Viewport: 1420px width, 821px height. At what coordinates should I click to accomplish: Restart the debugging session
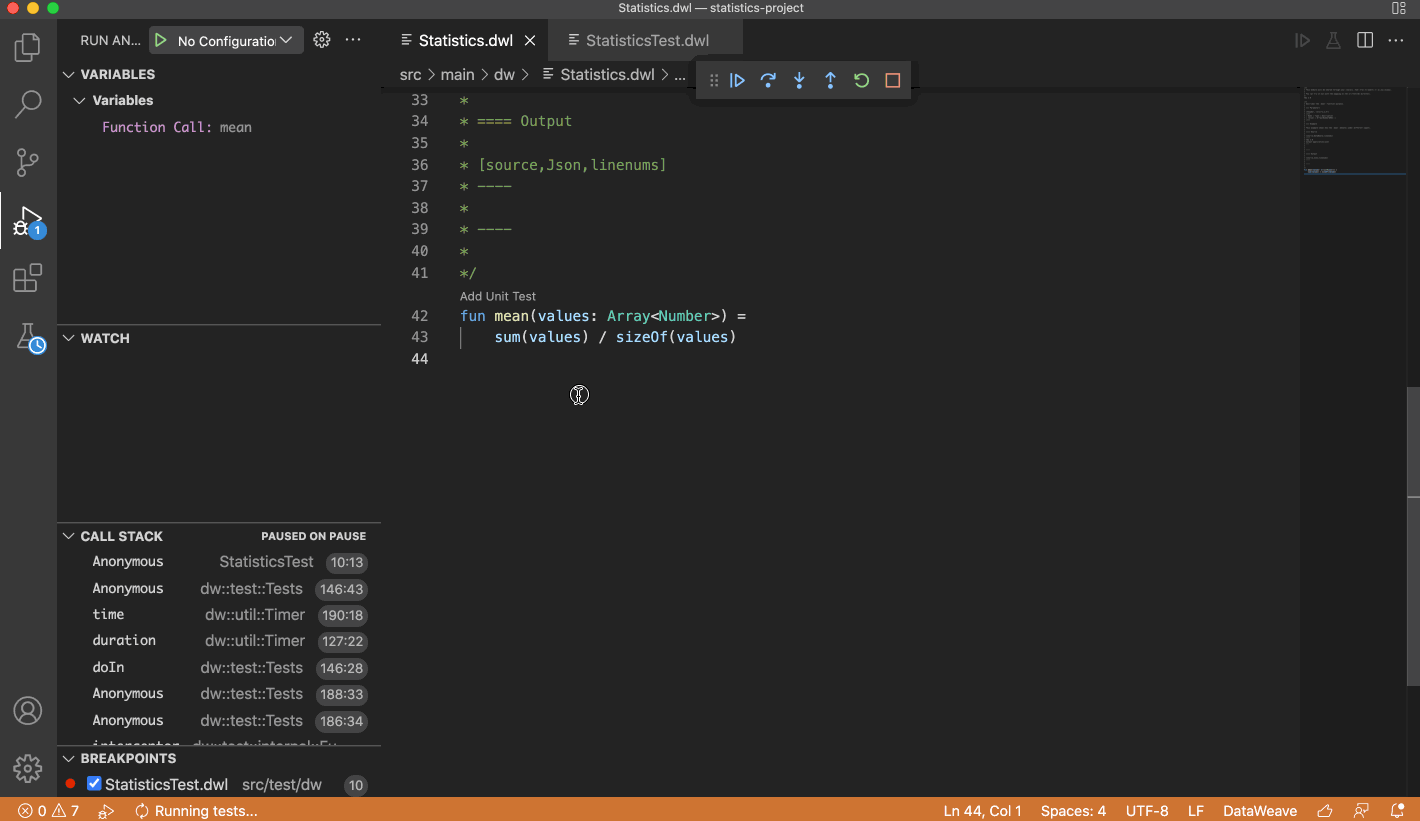(861, 81)
